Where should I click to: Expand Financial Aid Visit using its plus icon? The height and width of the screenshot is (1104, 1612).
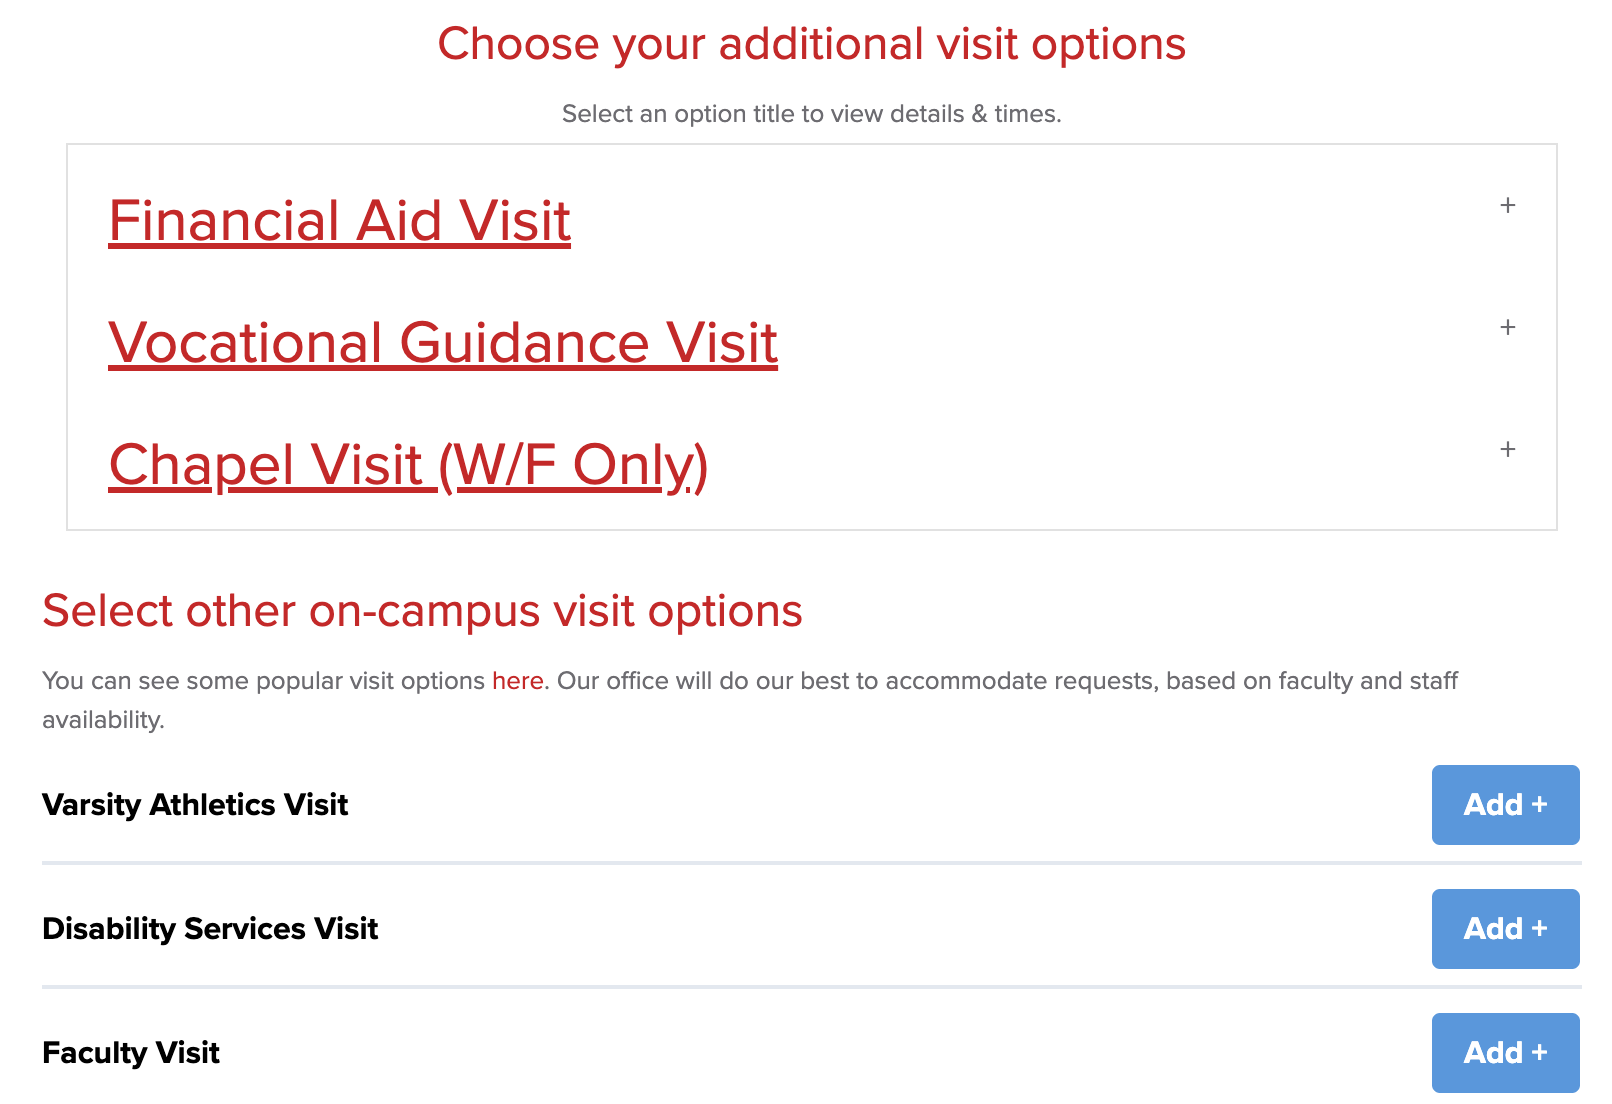tap(1508, 205)
